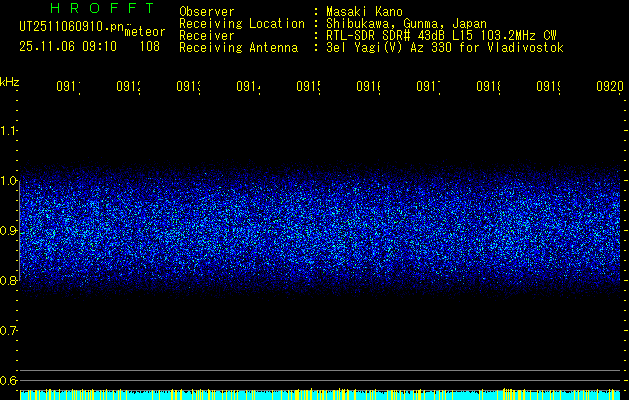Click the cyan signal level bar at bottom
The image size is (629, 400).
click(x=322, y=394)
